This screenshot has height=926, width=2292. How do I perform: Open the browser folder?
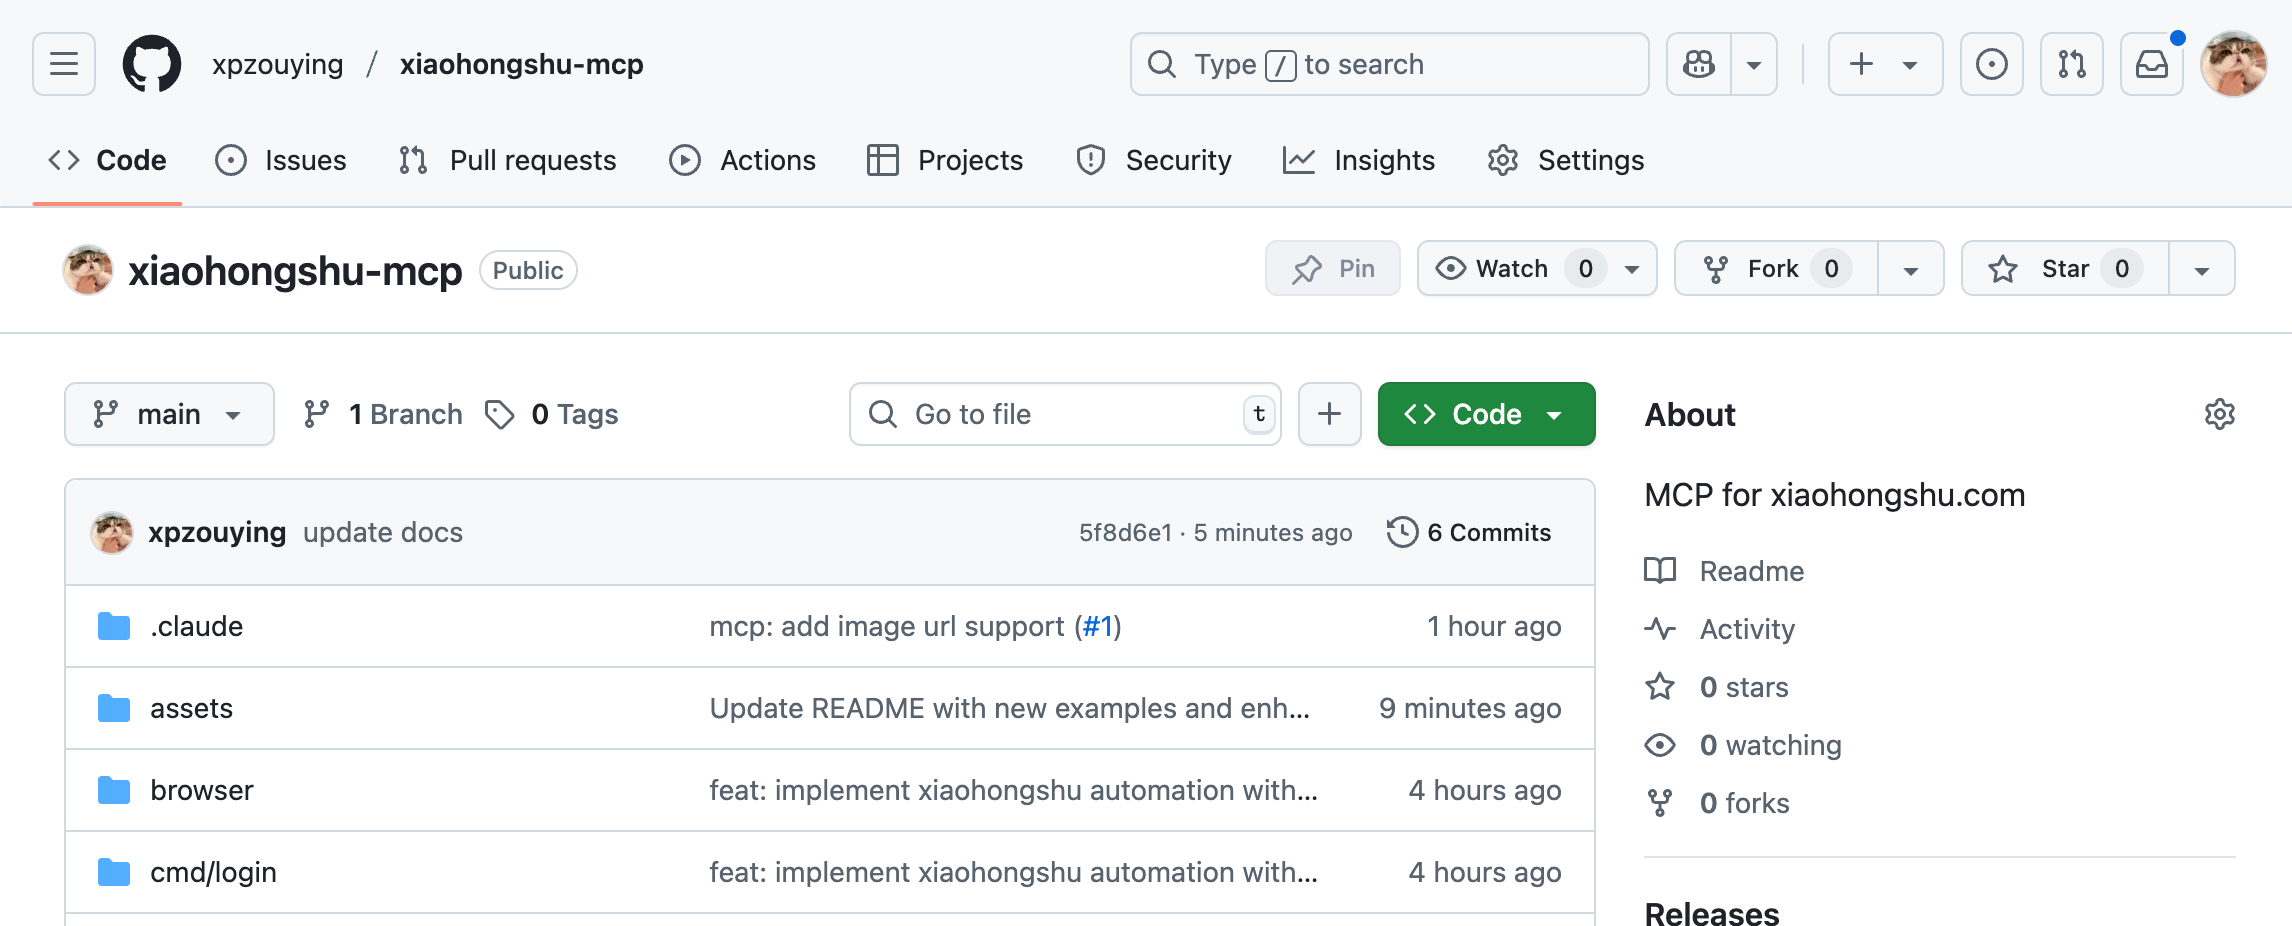(202, 790)
